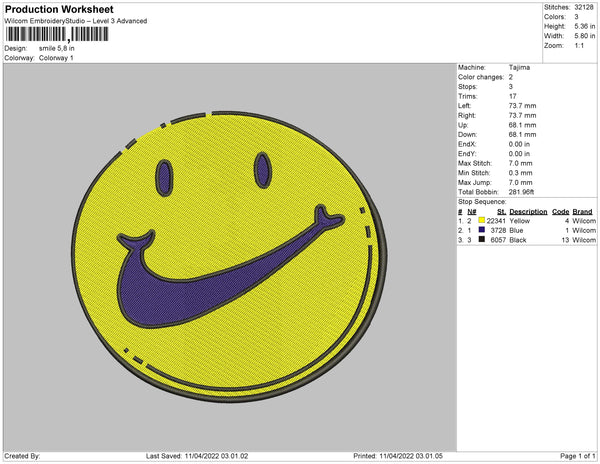This screenshot has width=600, height=464.
Task: Click the 'Colorway 1' value
Action: [56, 58]
